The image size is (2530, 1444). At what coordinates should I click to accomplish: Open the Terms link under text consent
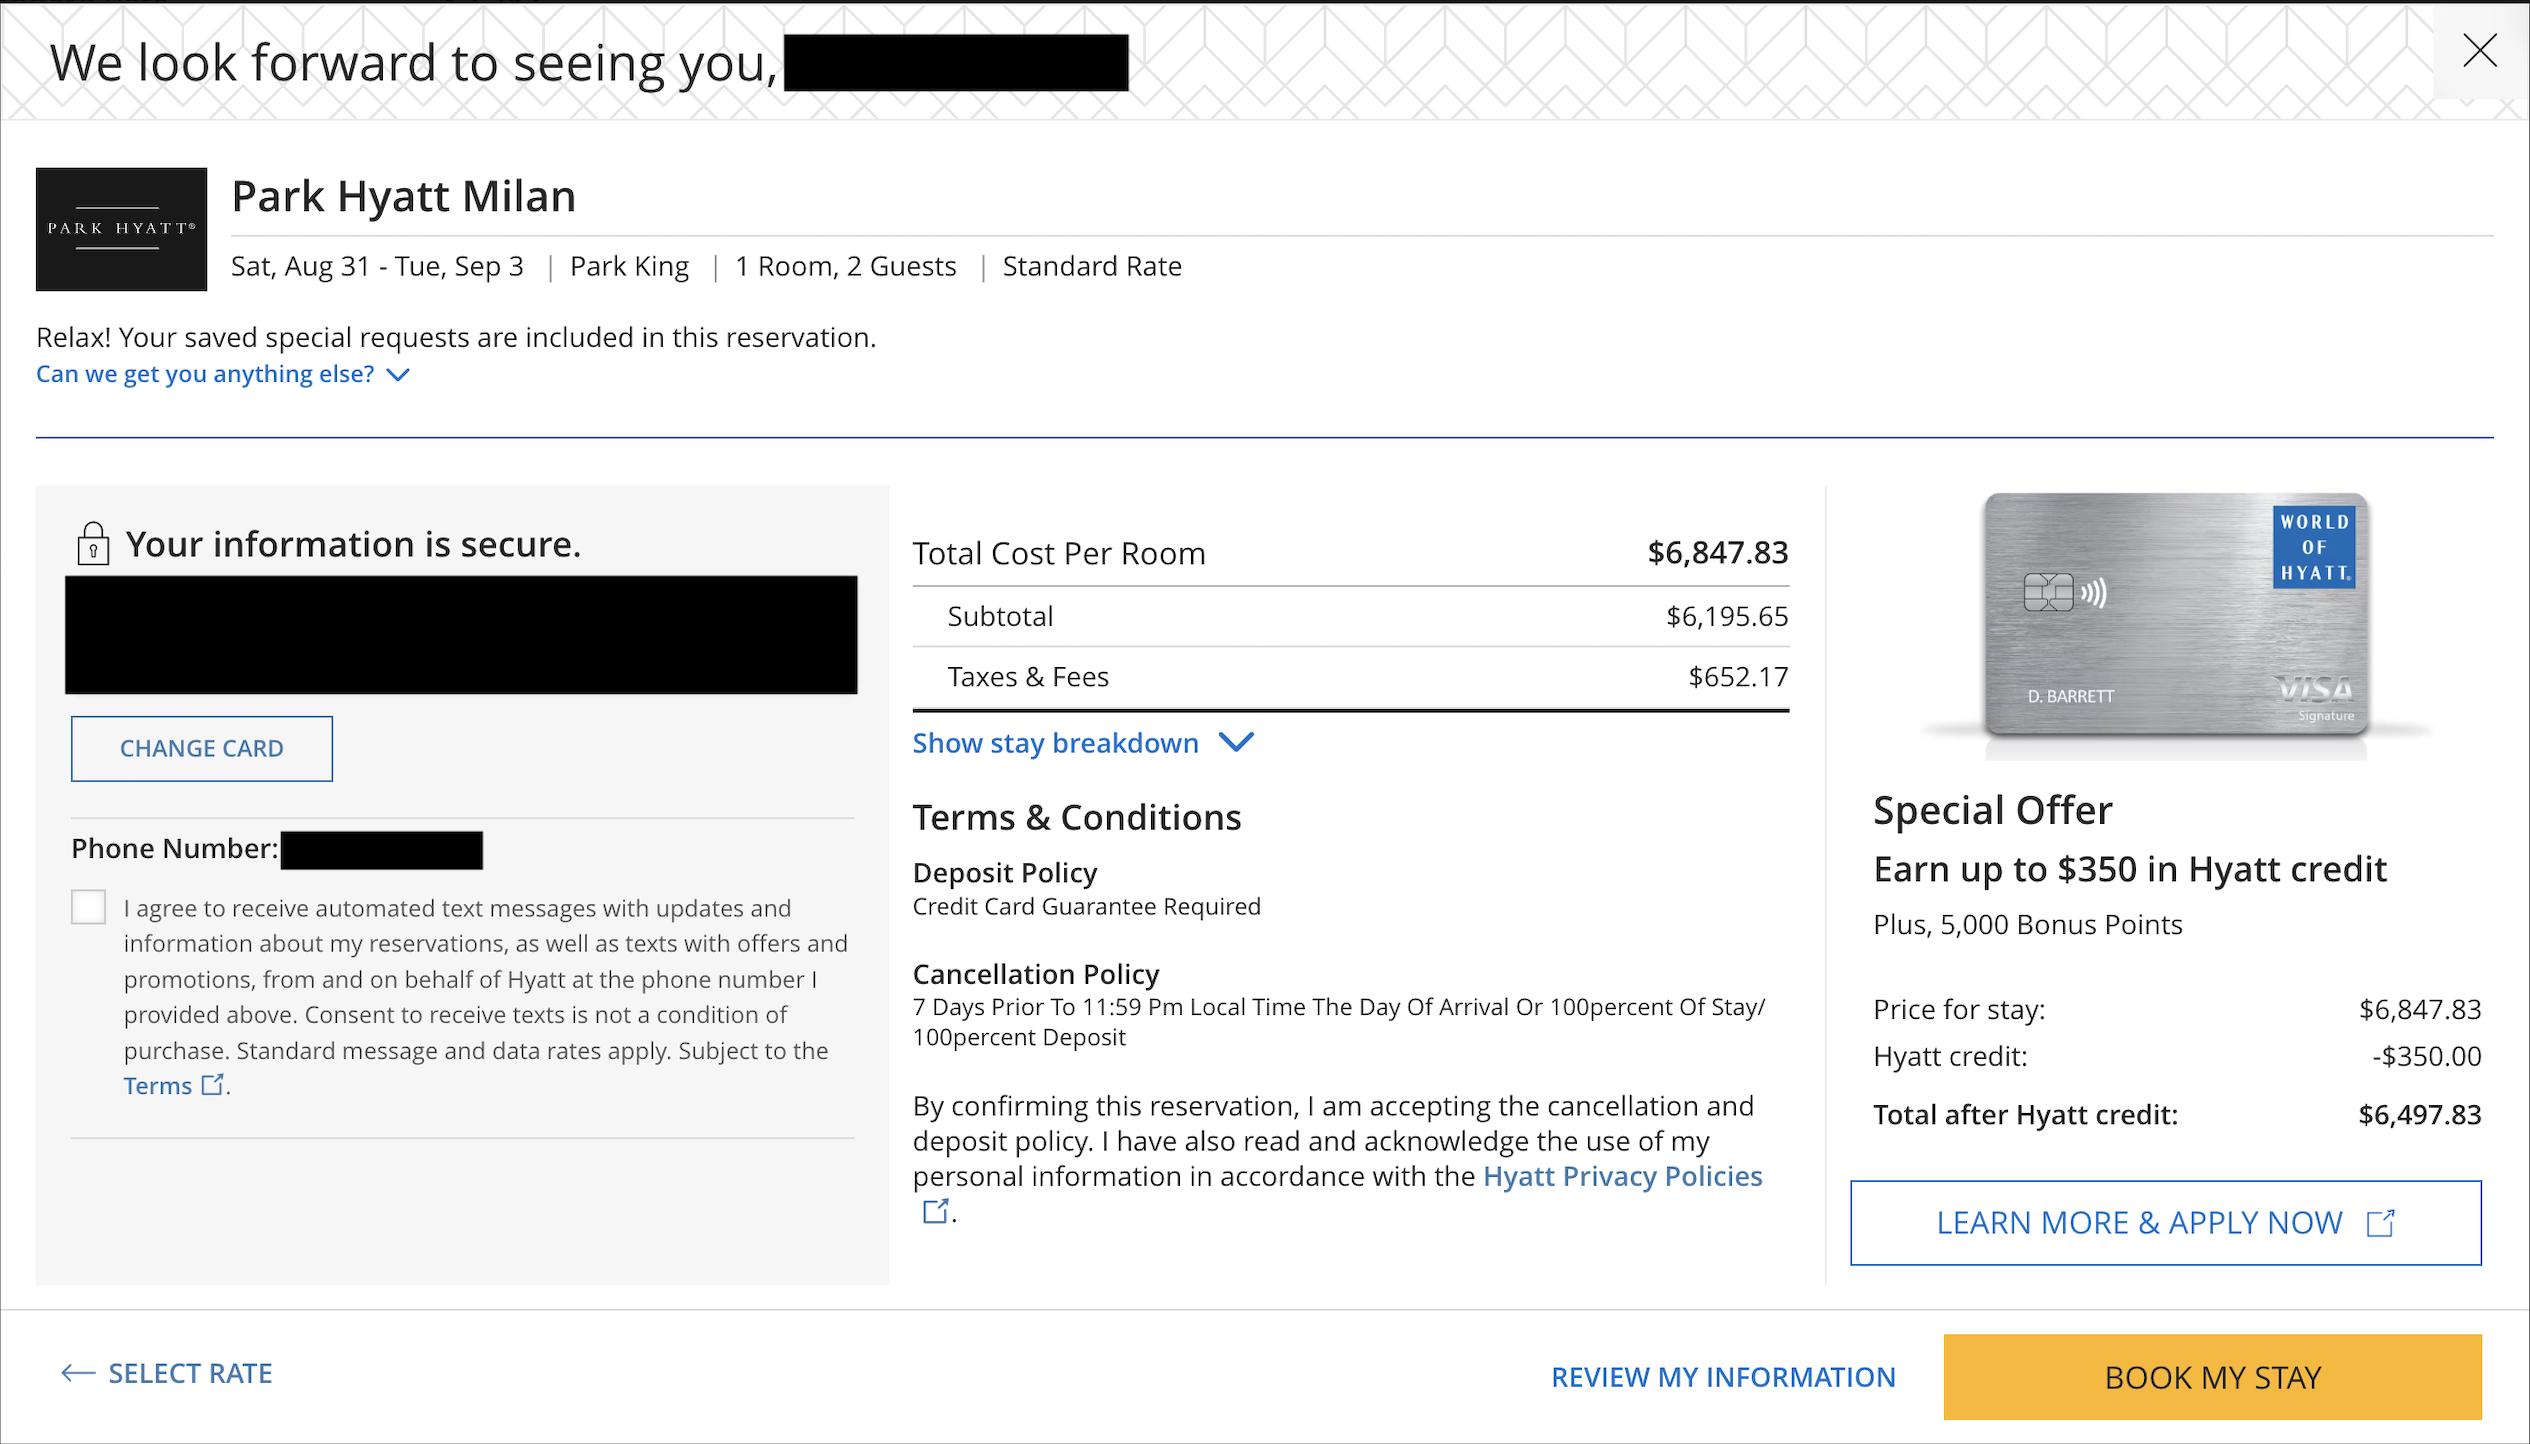point(157,1086)
